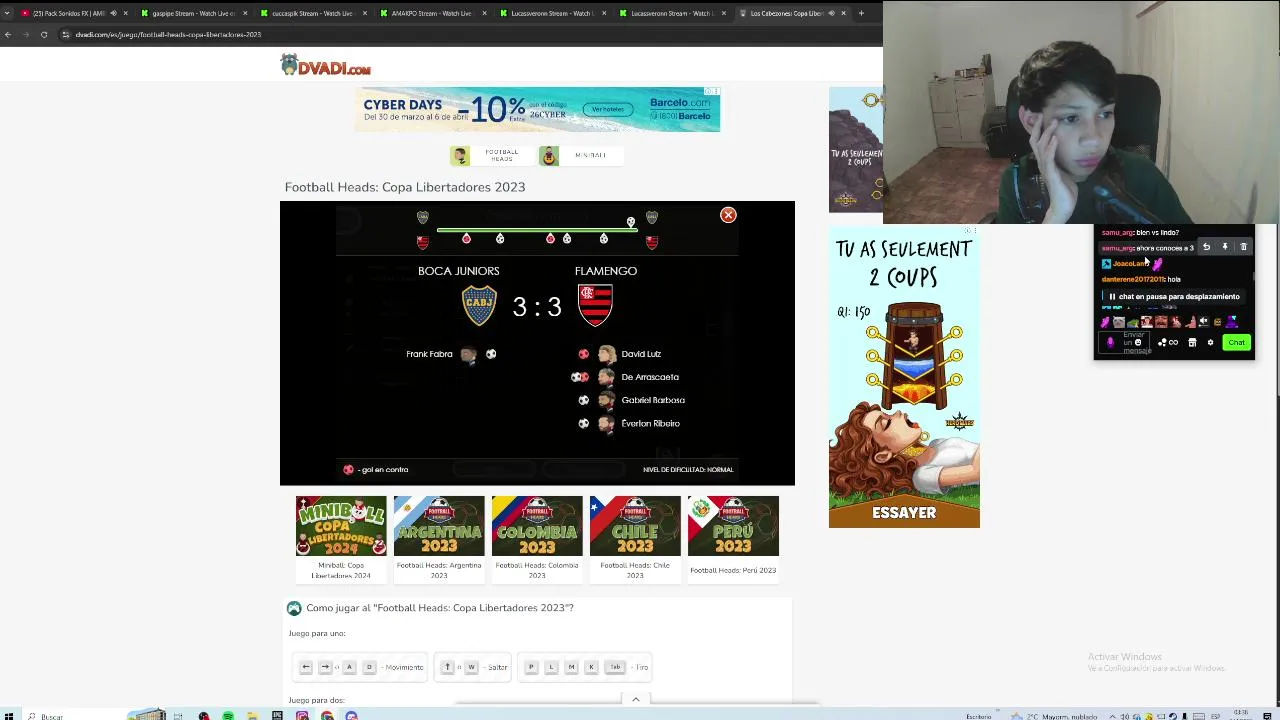The height and width of the screenshot is (720, 1280).
Task: Click the gol en contra legend
Action: [x=376, y=469]
